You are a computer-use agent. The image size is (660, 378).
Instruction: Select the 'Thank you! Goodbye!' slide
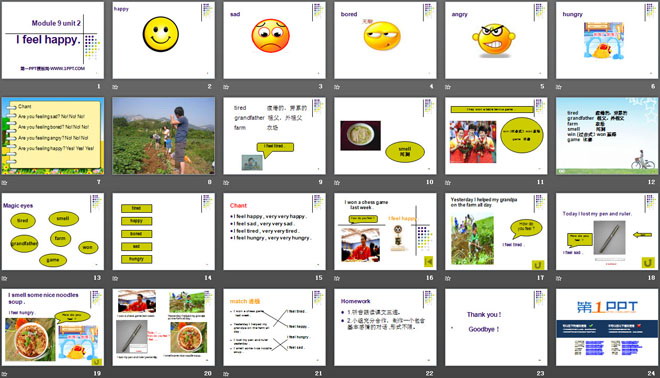[x=496, y=327]
